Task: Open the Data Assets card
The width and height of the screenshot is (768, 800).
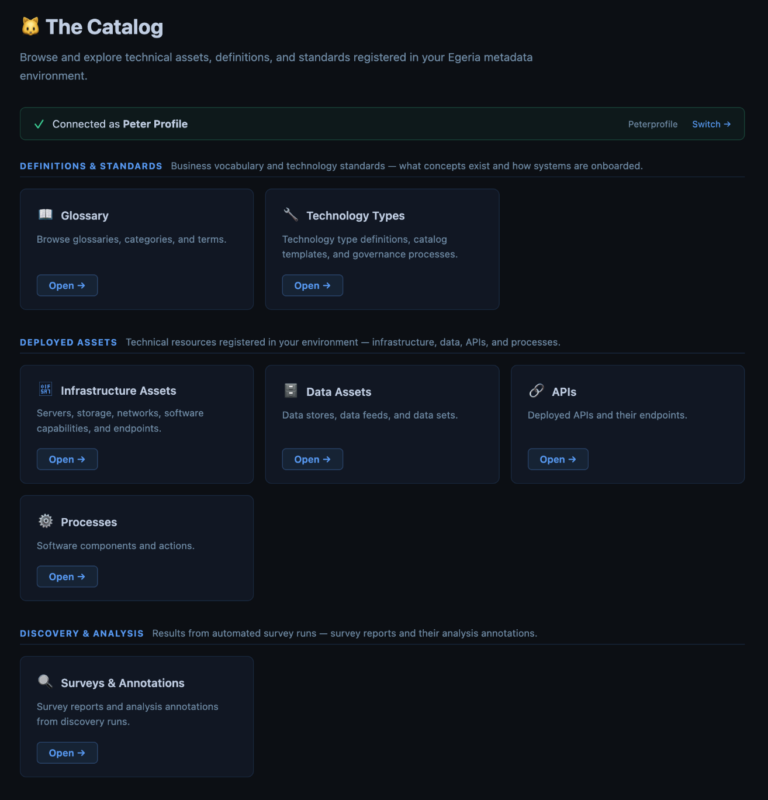Action: 312,459
